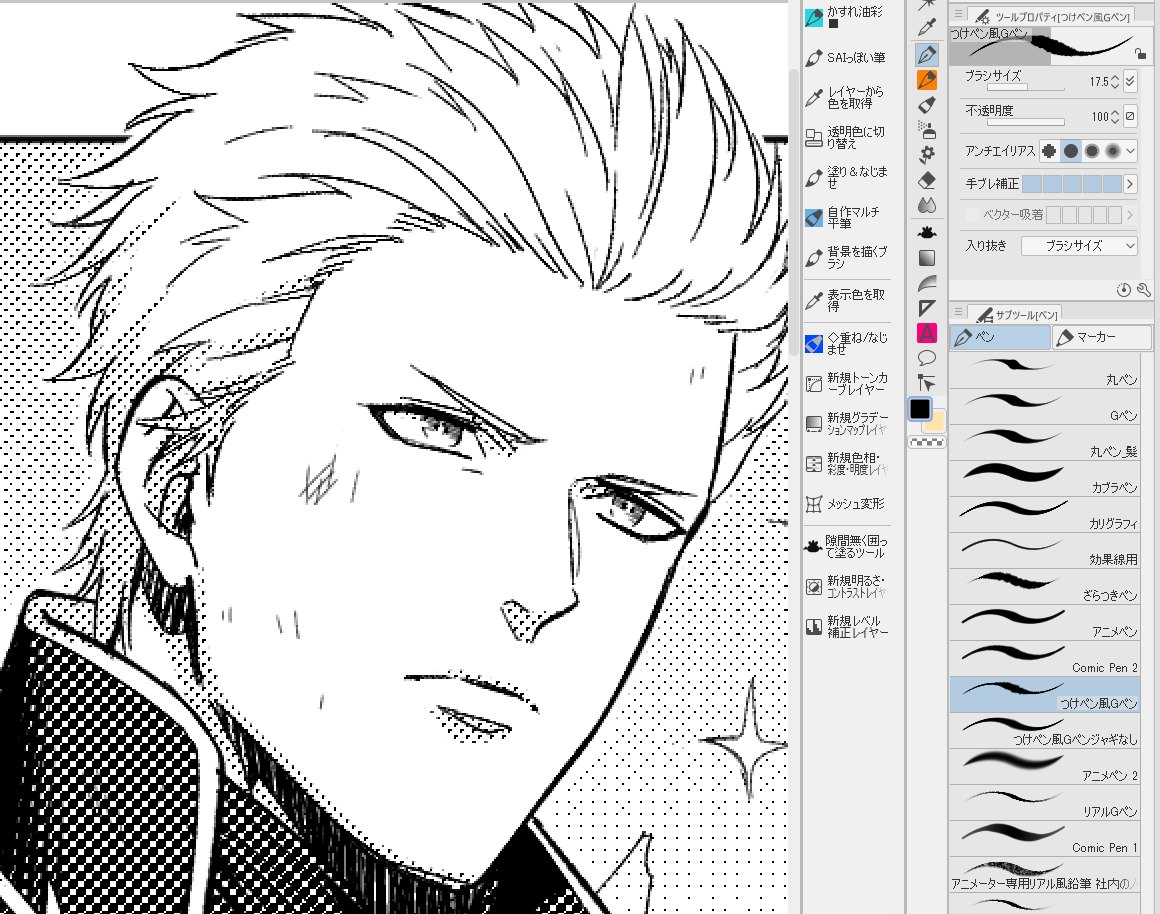This screenshot has width=1160, height=914.
Task: Select the black main color swatch
Action: click(920, 409)
